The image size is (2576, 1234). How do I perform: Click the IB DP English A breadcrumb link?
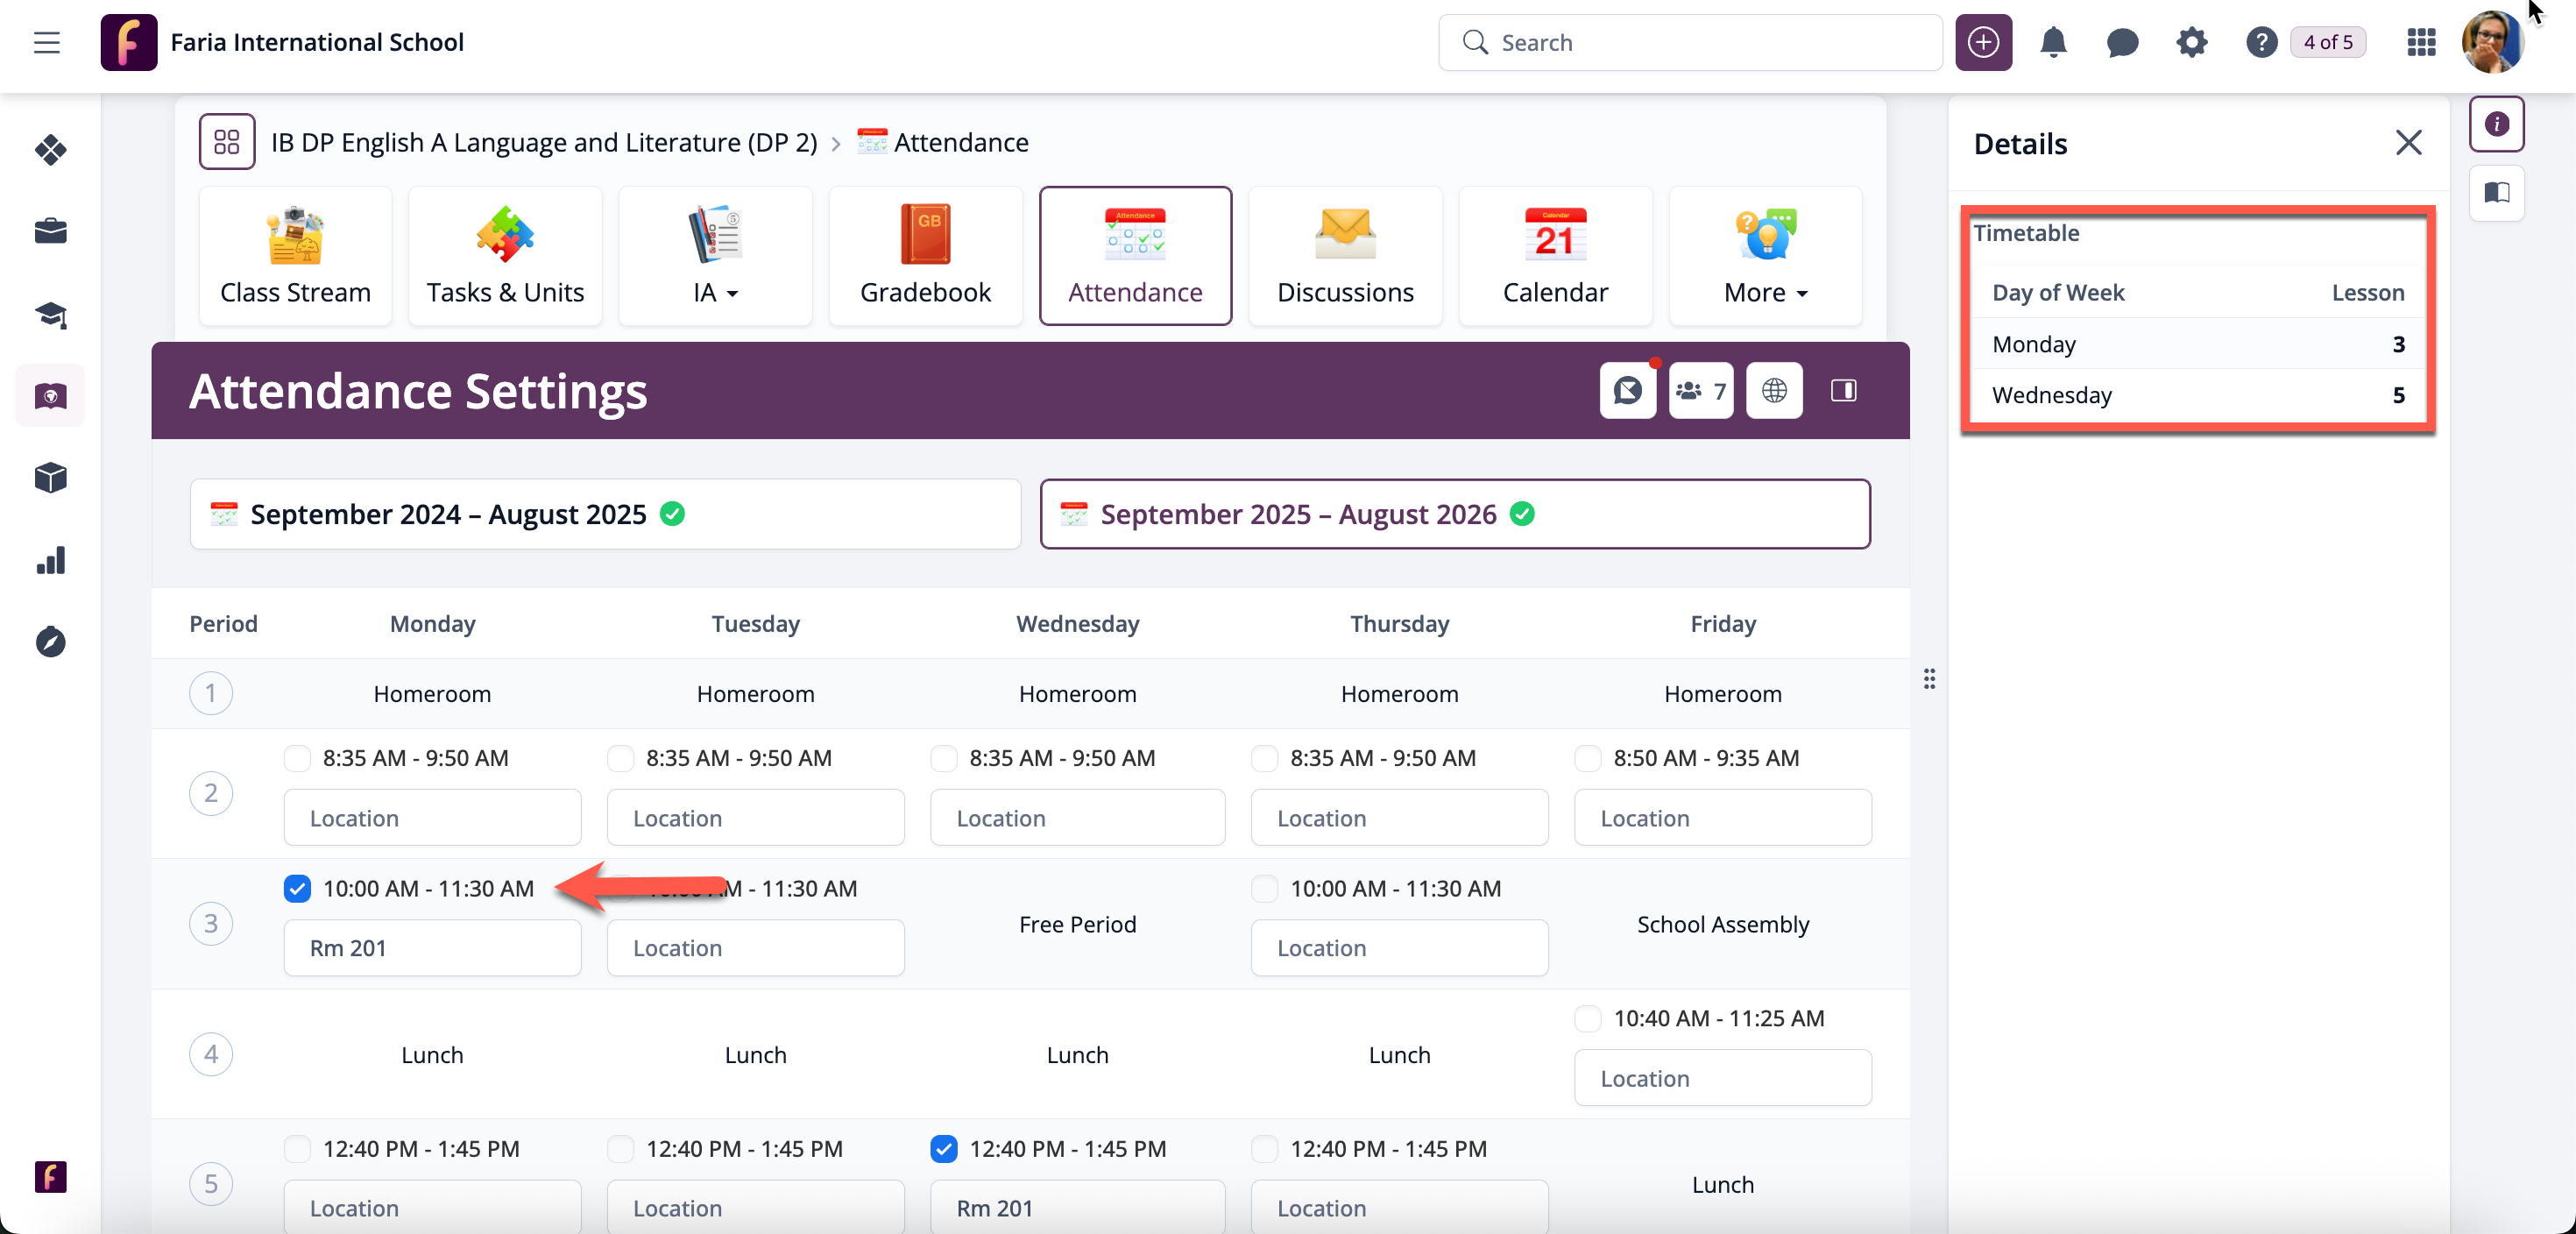pyautogui.click(x=544, y=142)
